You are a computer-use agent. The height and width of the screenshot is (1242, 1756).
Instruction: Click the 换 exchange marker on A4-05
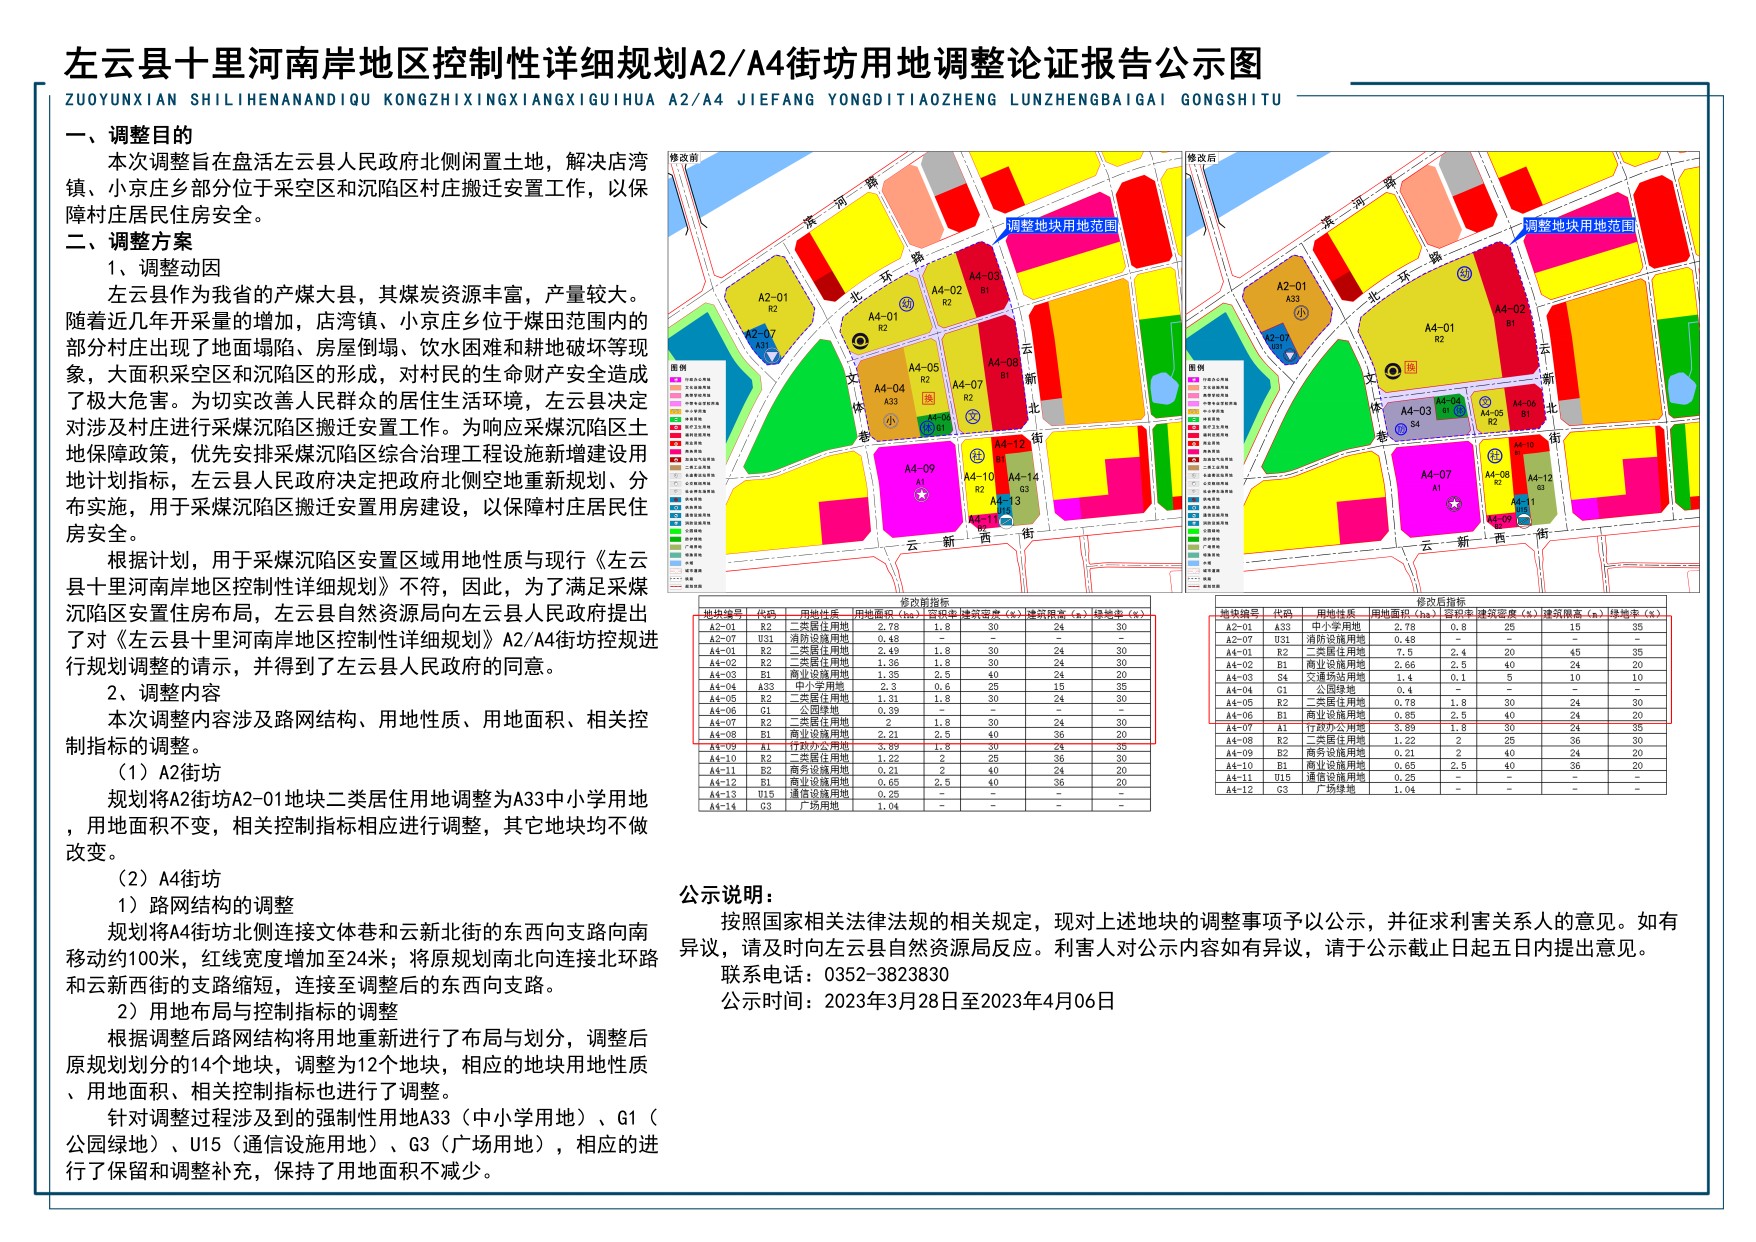(929, 398)
